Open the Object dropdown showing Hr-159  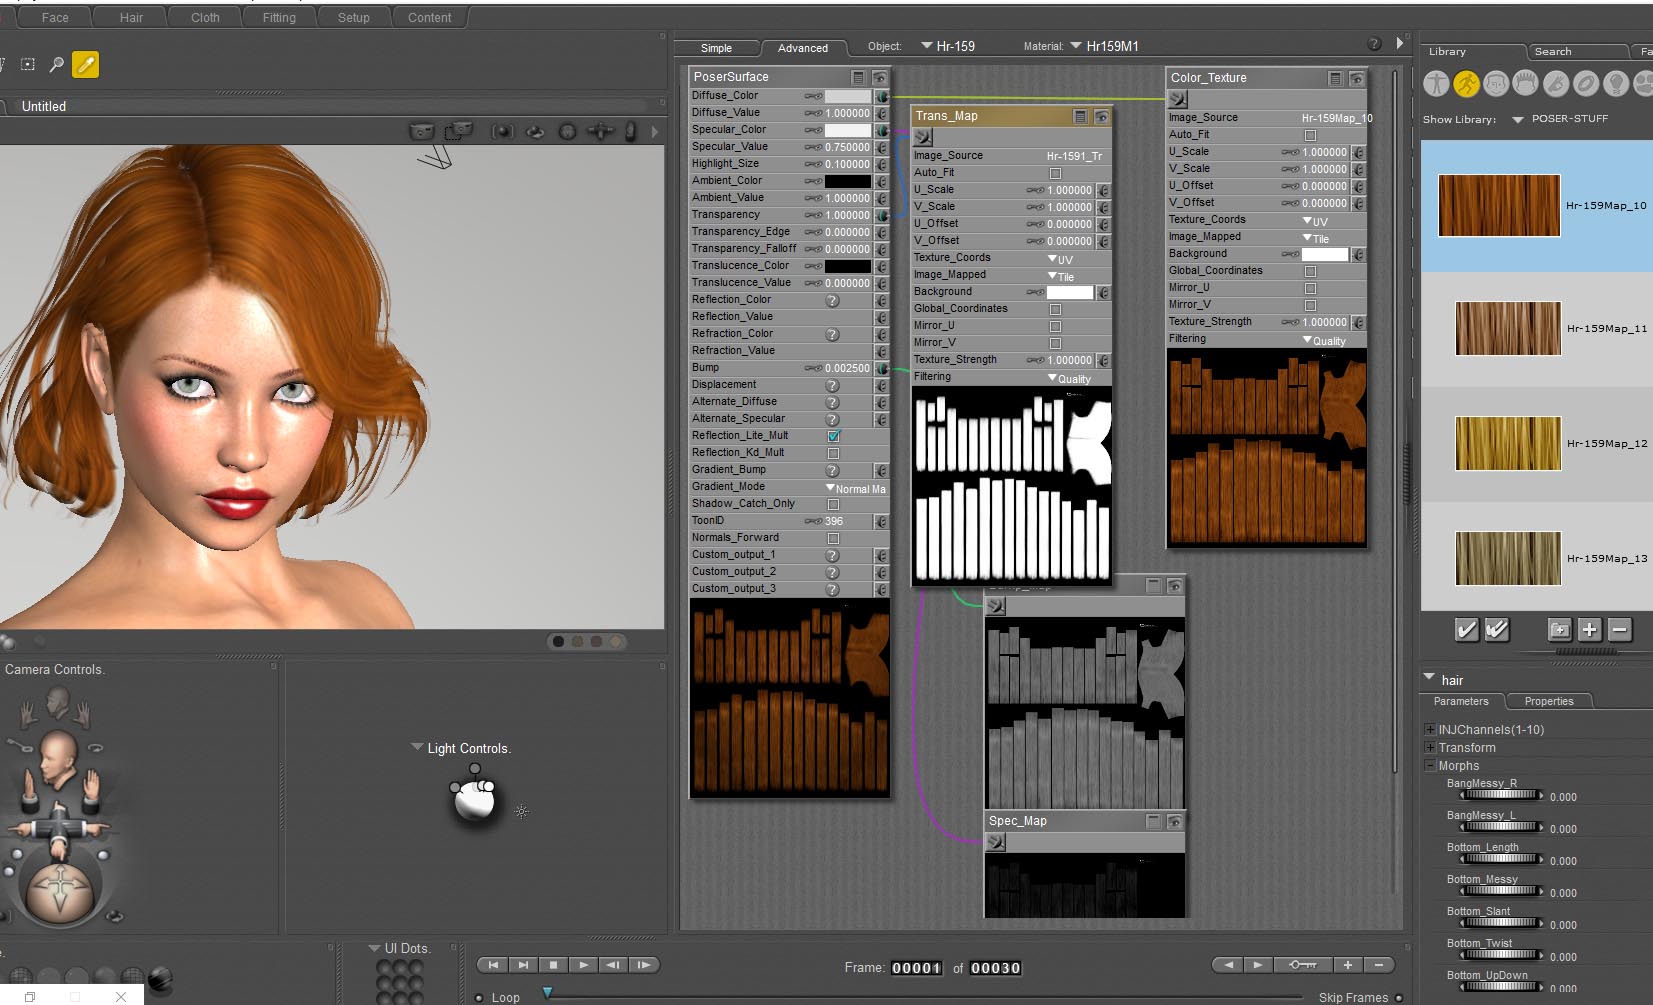coord(948,46)
